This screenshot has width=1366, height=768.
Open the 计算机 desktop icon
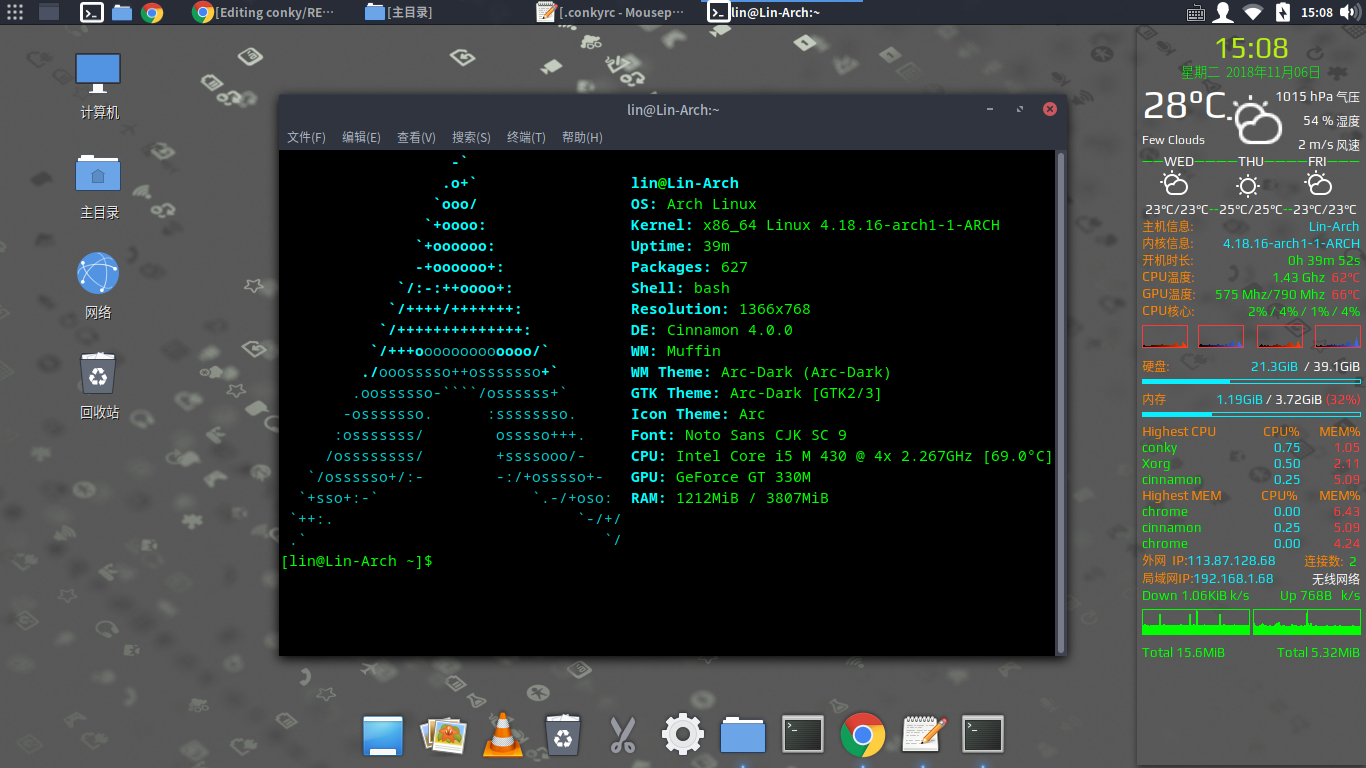(99, 86)
